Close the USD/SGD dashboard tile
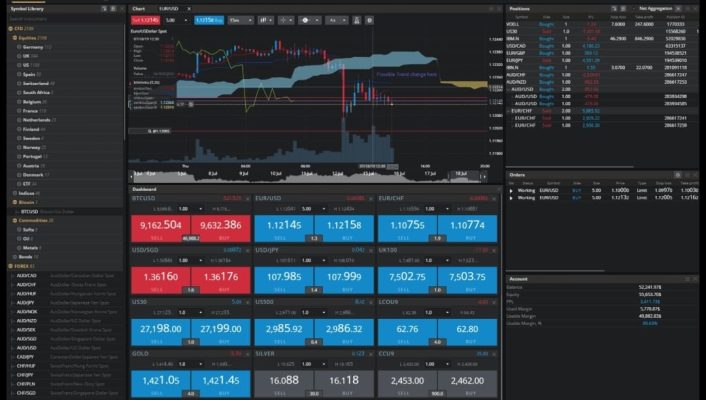Screen dimensions: 706x400 247,250
